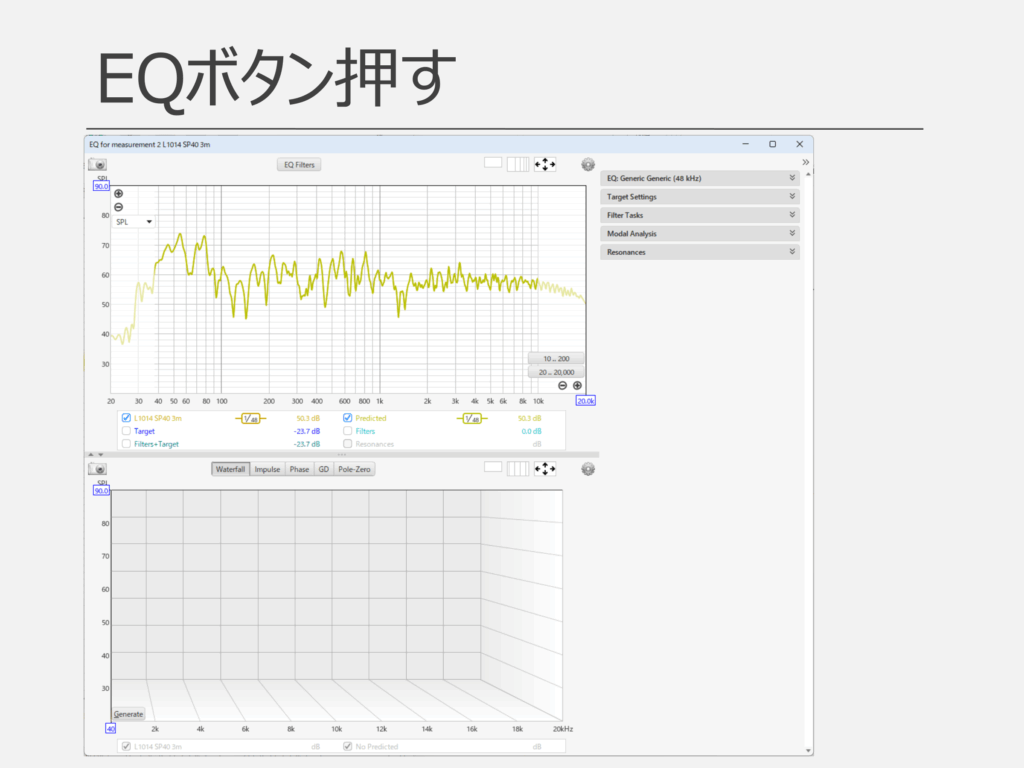The height and width of the screenshot is (768, 1024).
Task: Click the capture camera icon above SPL graph
Action: (x=98, y=165)
